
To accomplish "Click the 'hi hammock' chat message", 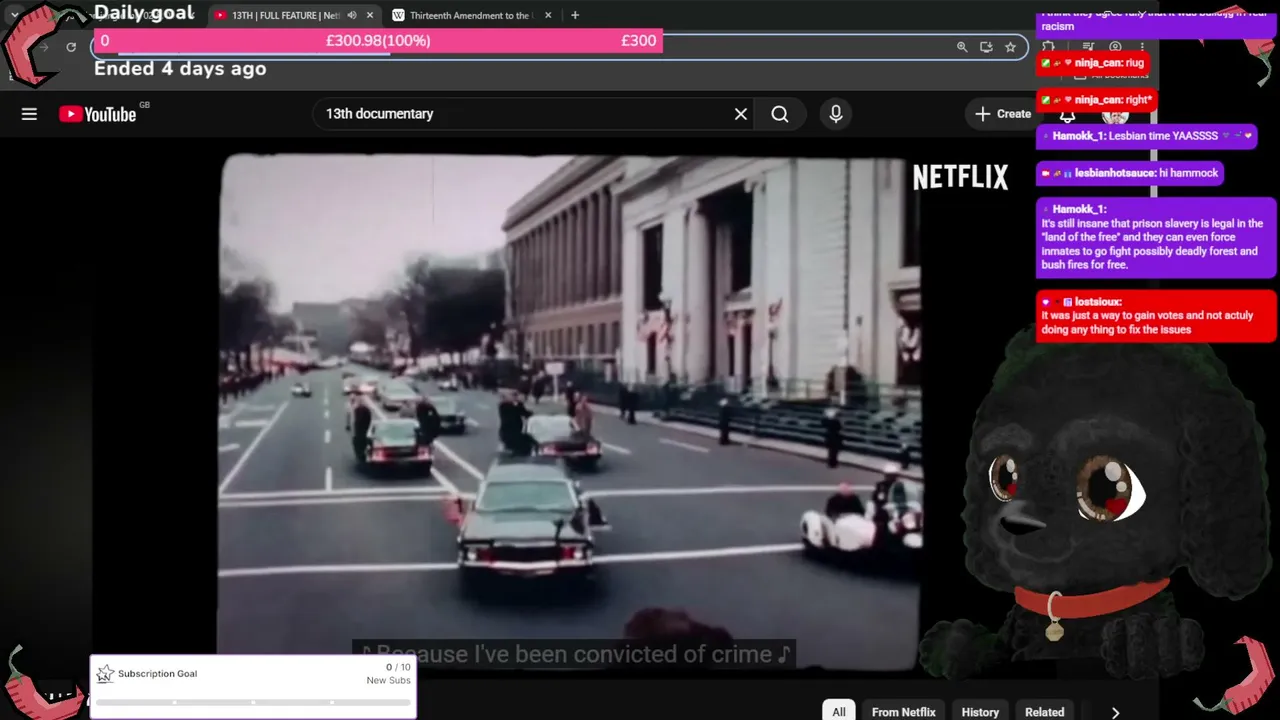I will click(1129, 173).
